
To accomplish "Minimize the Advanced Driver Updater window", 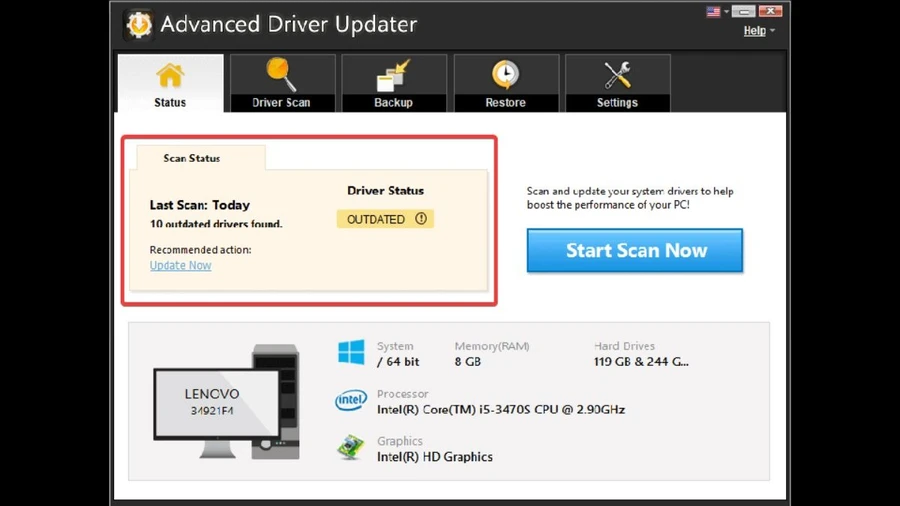I will coord(743,11).
